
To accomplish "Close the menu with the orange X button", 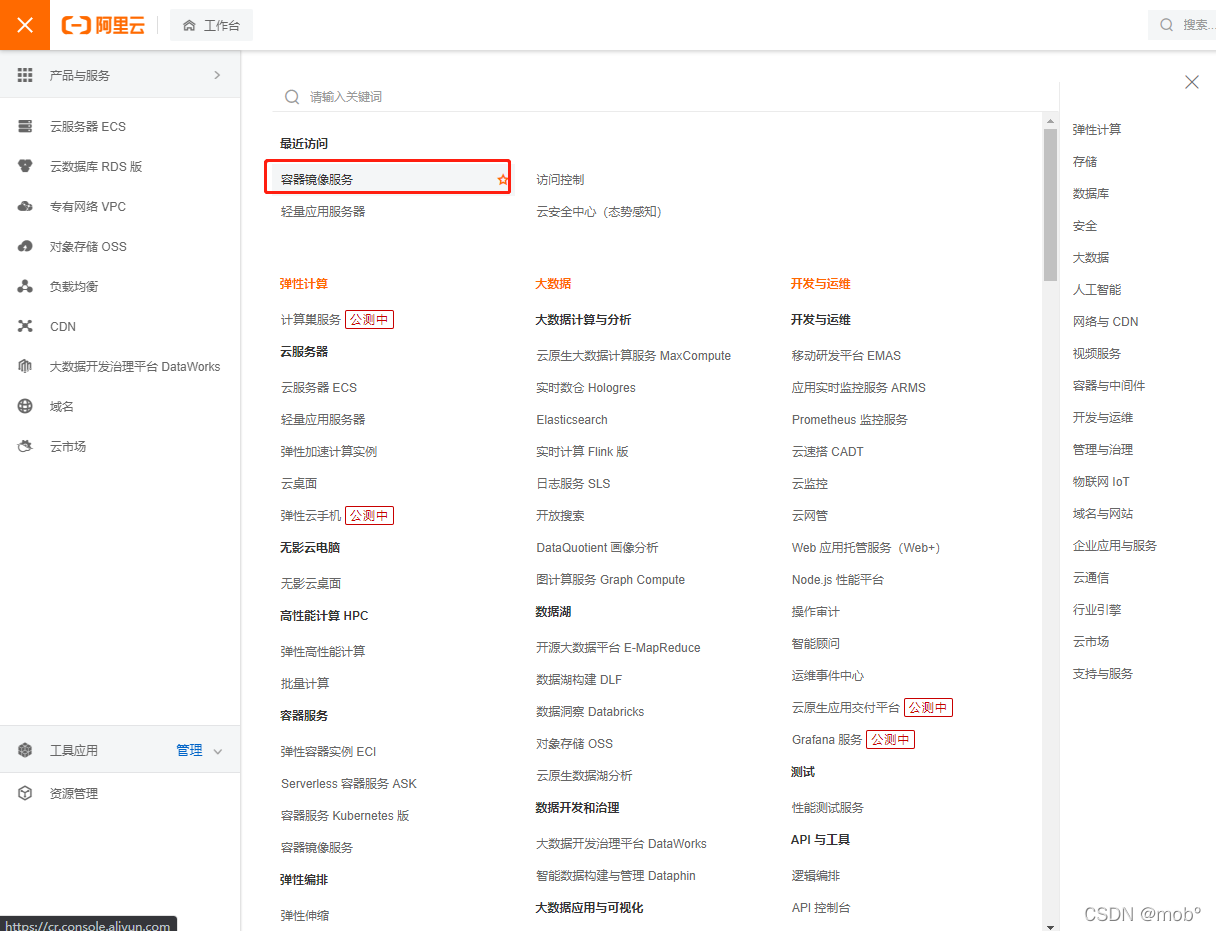I will pyautogui.click(x=25, y=25).
